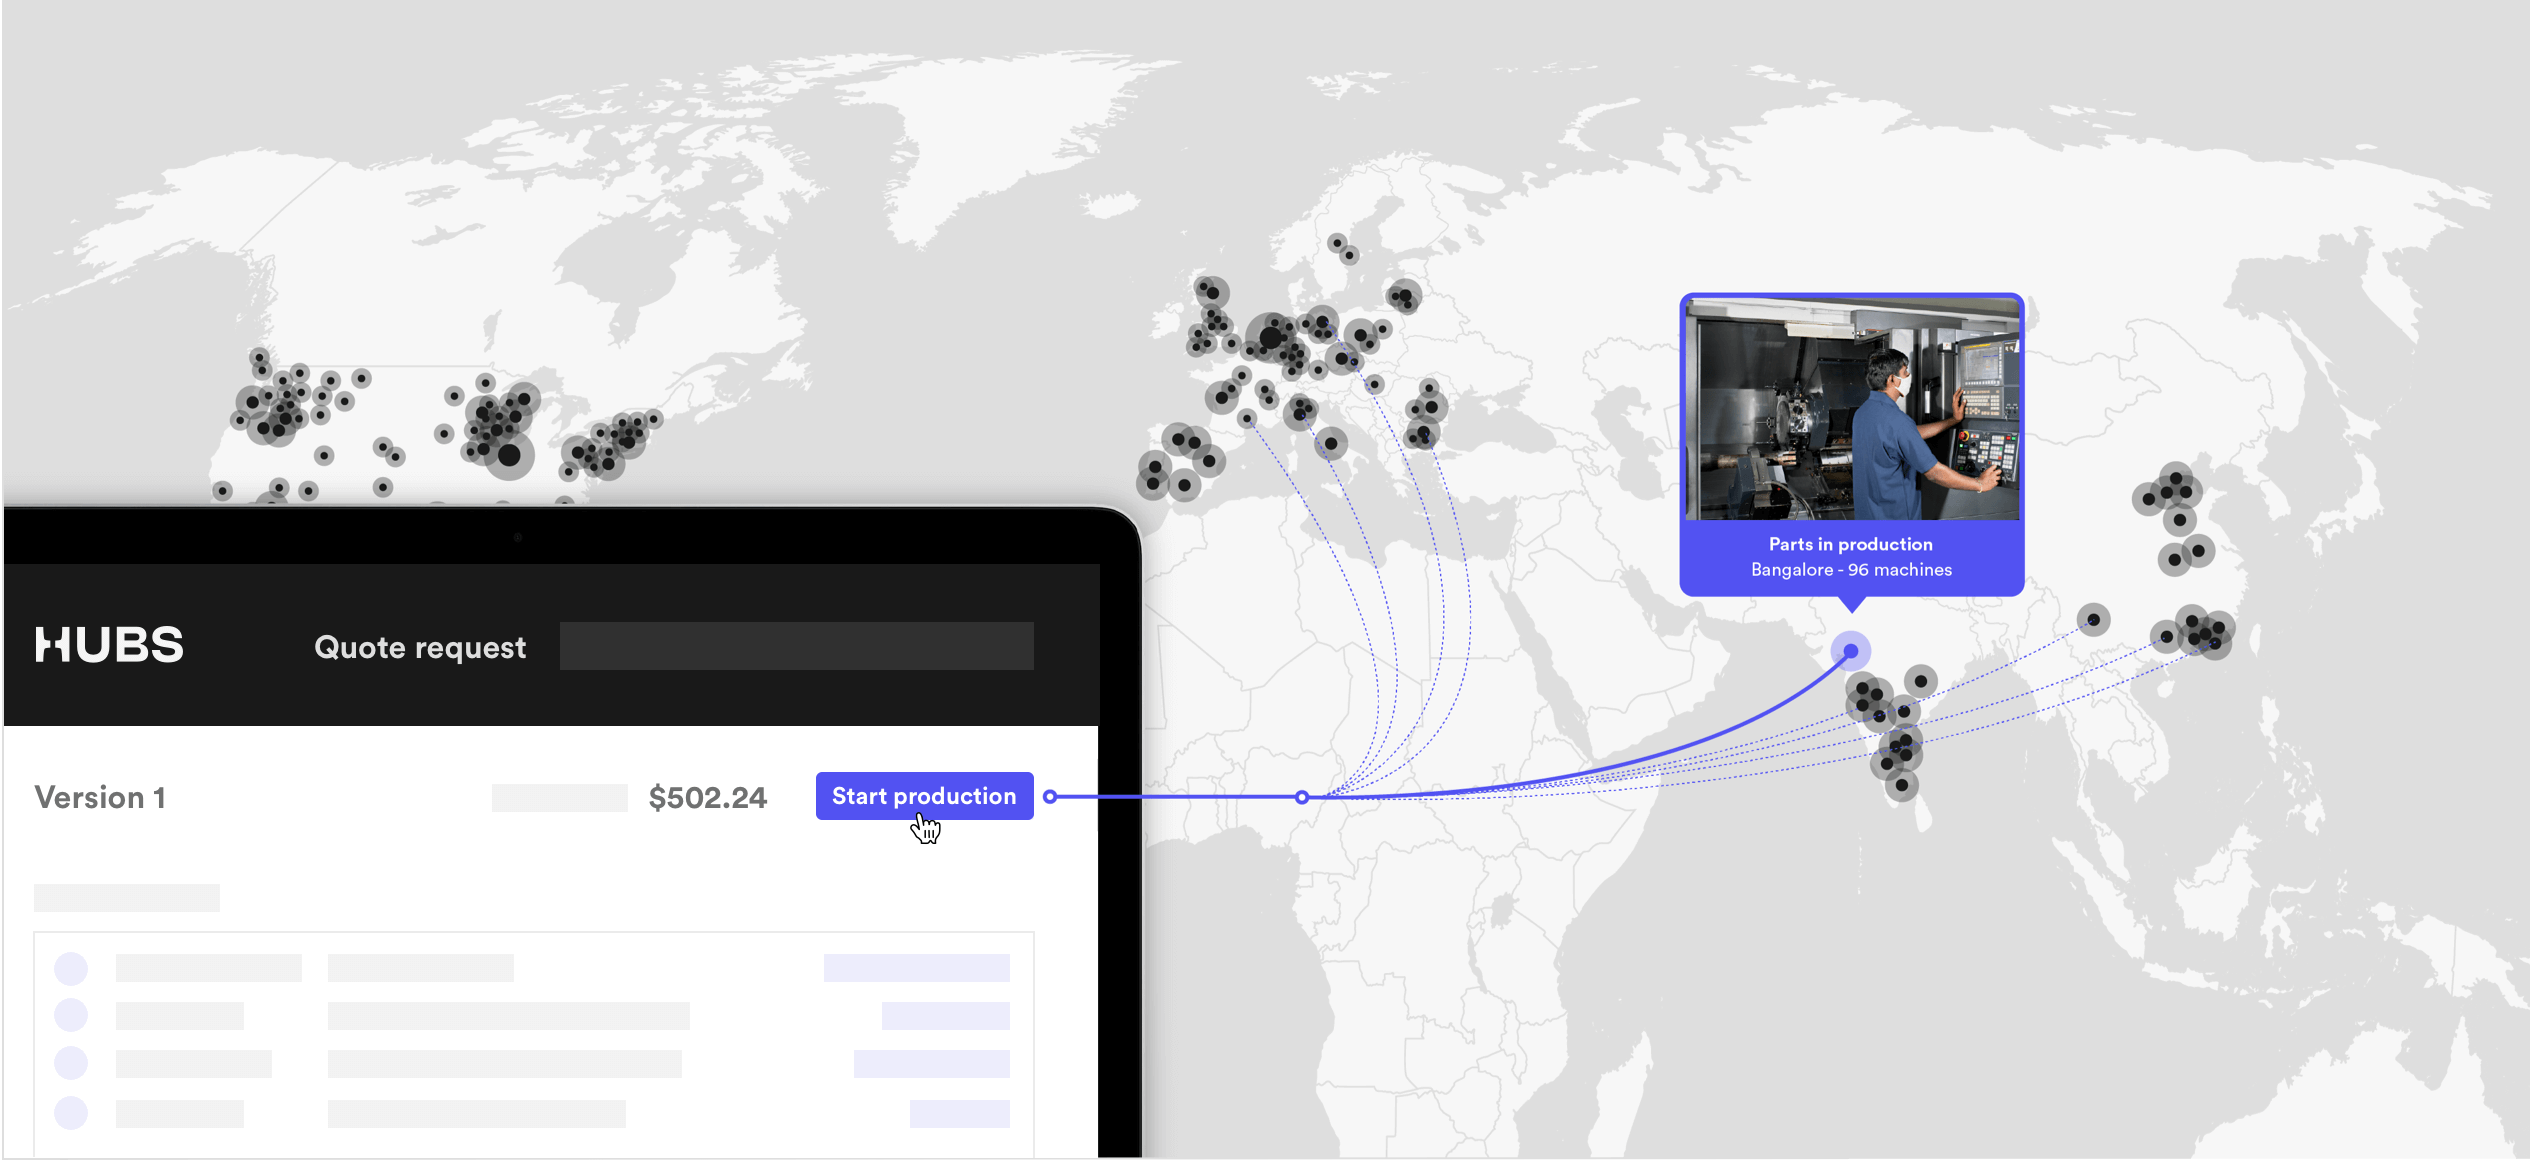Click the route junction node on the map
Viewport: 2530px width, 1162px height.
[x=1301, y=797]
